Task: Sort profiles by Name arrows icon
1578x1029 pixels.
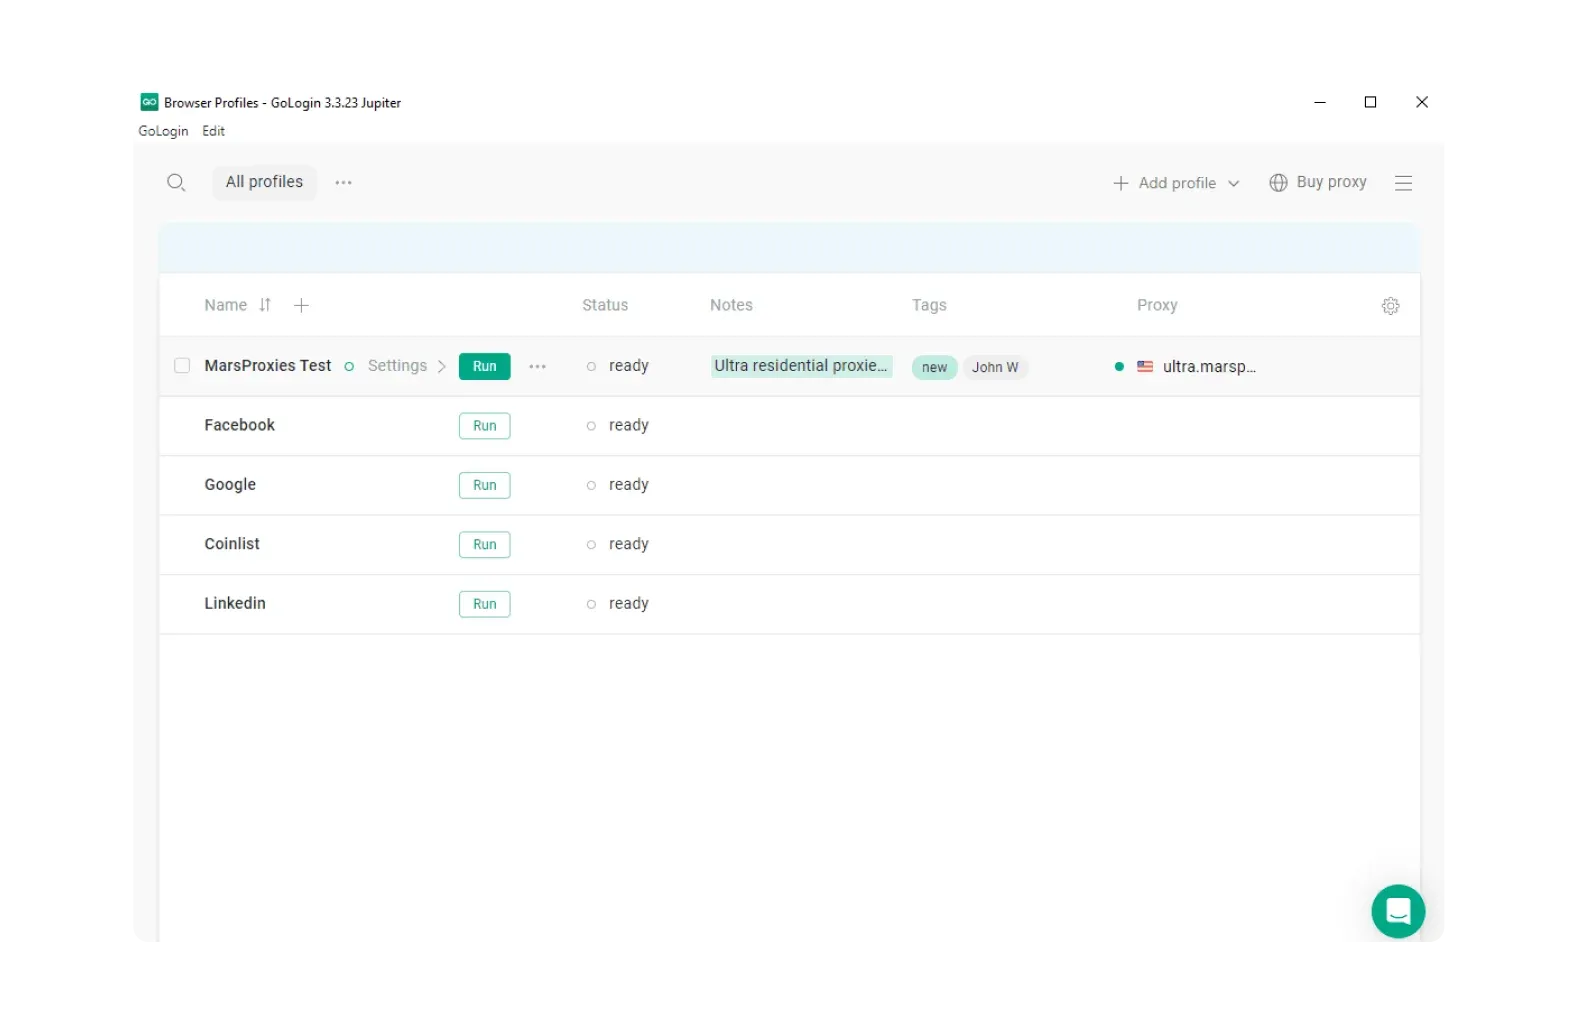Action: (265, 305)
